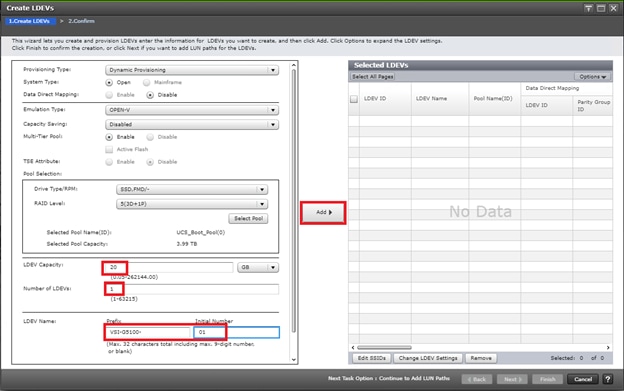Screen dimensions: 624x391
Task: Click the Remove button
Action: tap(481, 358)
